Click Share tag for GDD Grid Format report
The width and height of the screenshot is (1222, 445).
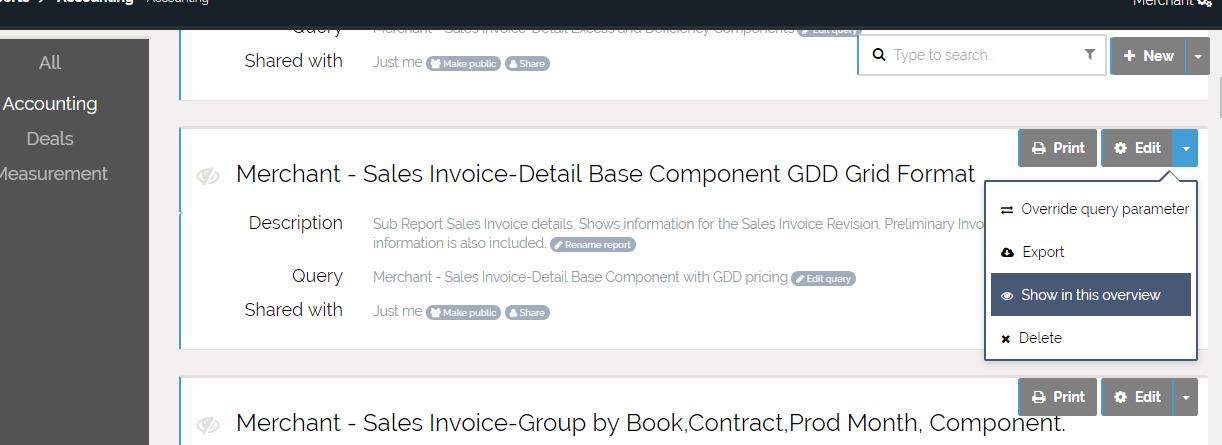527,312
